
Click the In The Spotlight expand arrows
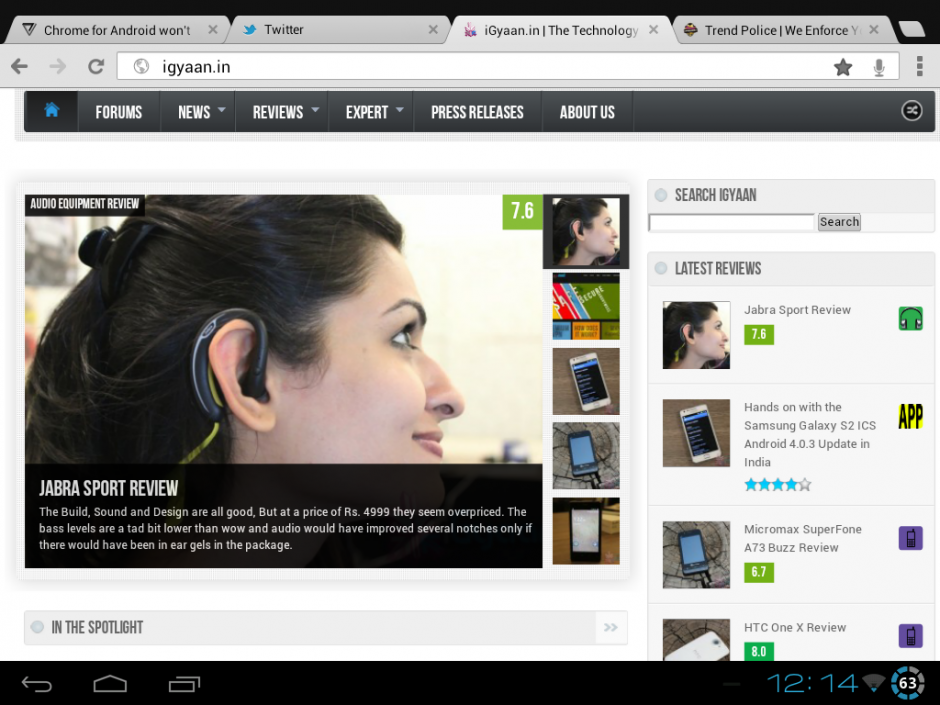coord(610,628)
